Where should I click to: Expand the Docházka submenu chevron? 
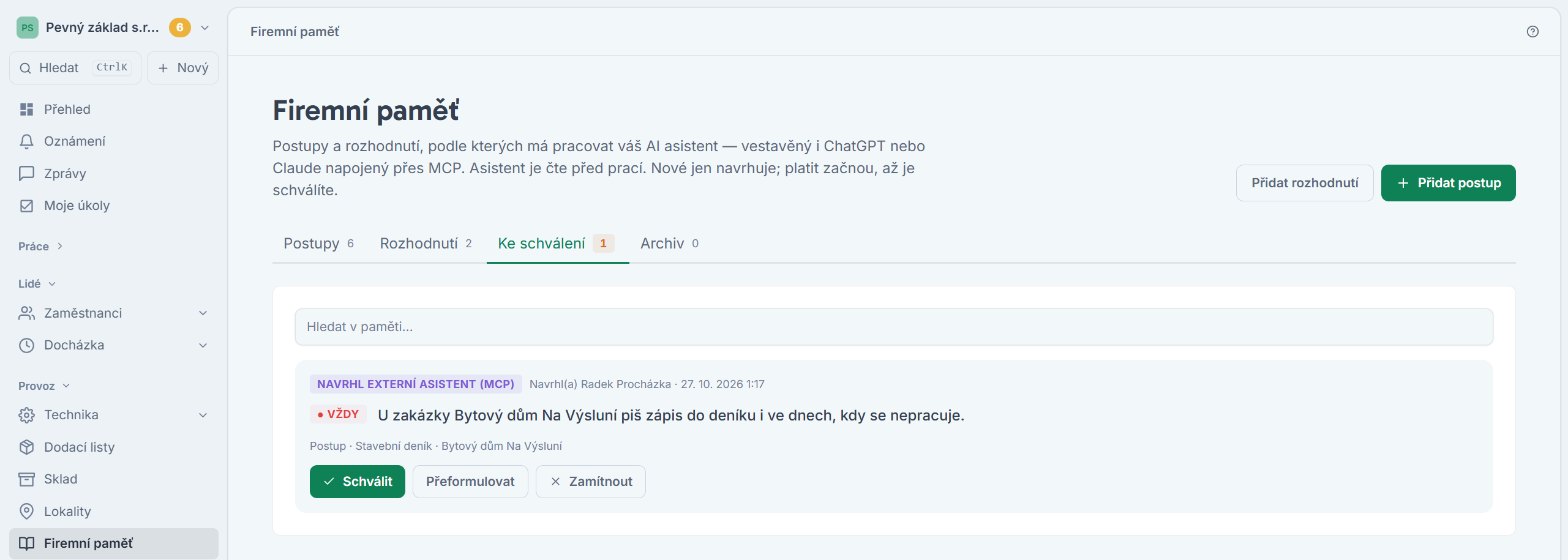pyautogui.click(x=203, y=345)
